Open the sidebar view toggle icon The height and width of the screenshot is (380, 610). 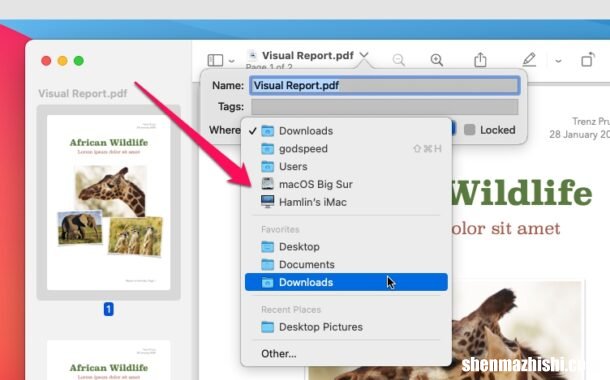[216, 60]
